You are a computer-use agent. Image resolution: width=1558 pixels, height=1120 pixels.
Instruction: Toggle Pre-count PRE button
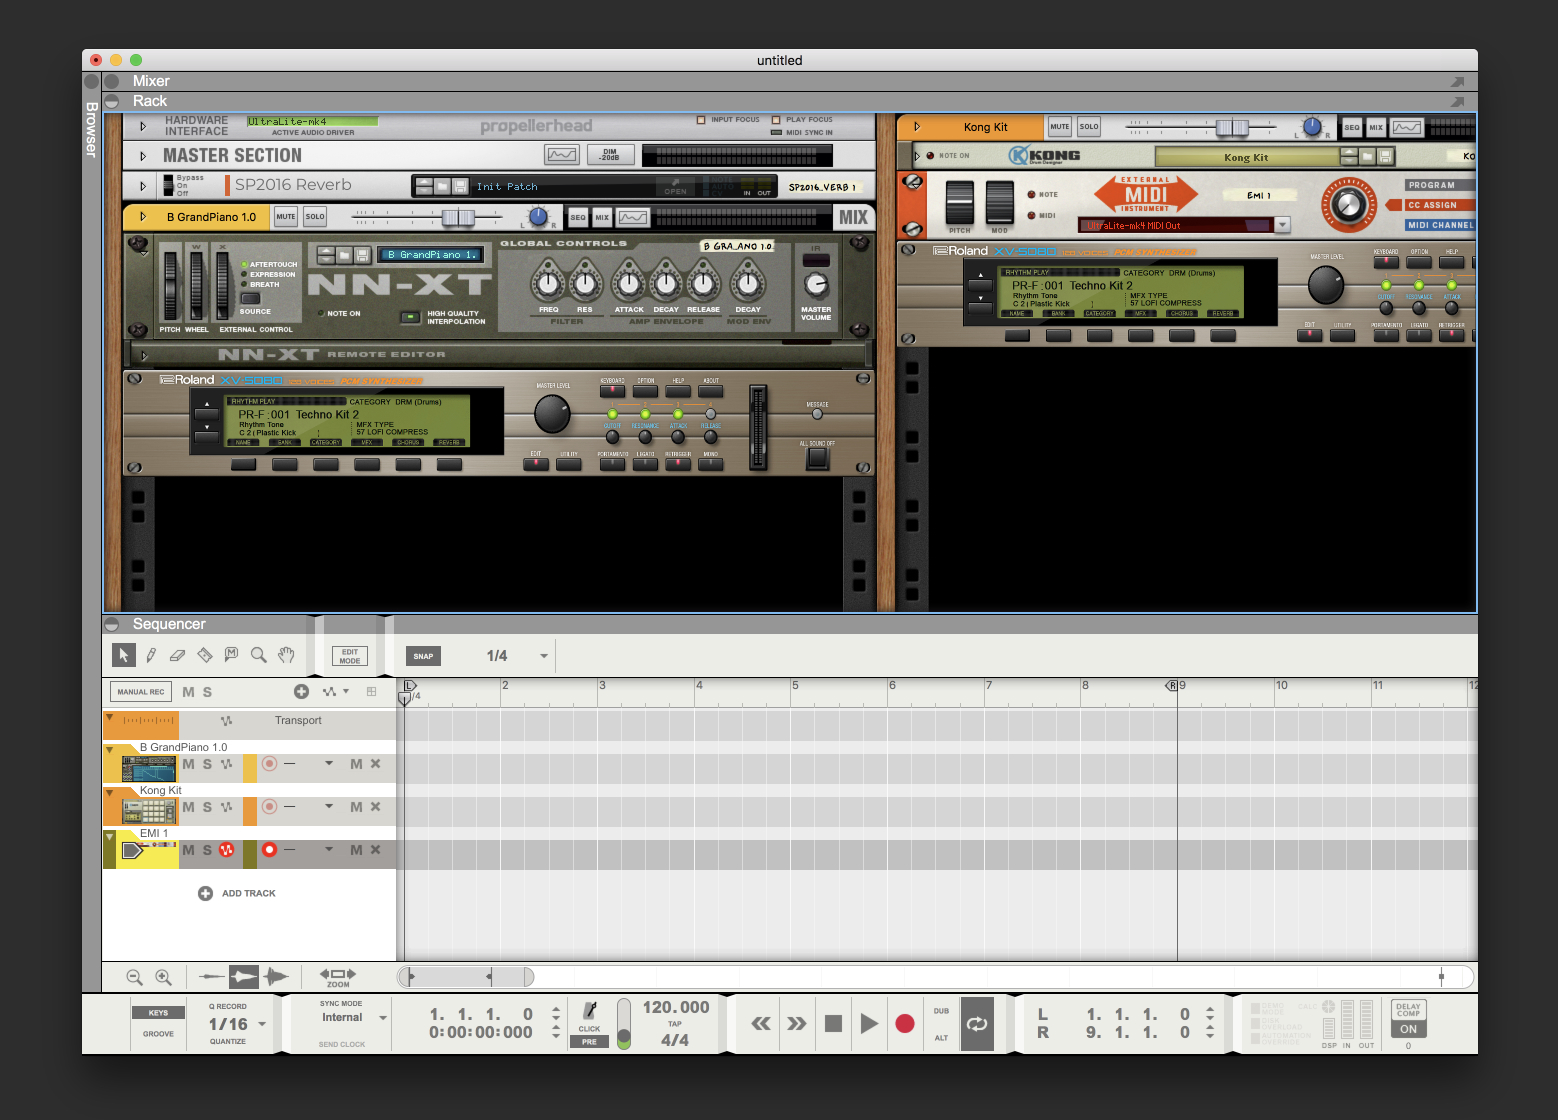pos(589,1041)
